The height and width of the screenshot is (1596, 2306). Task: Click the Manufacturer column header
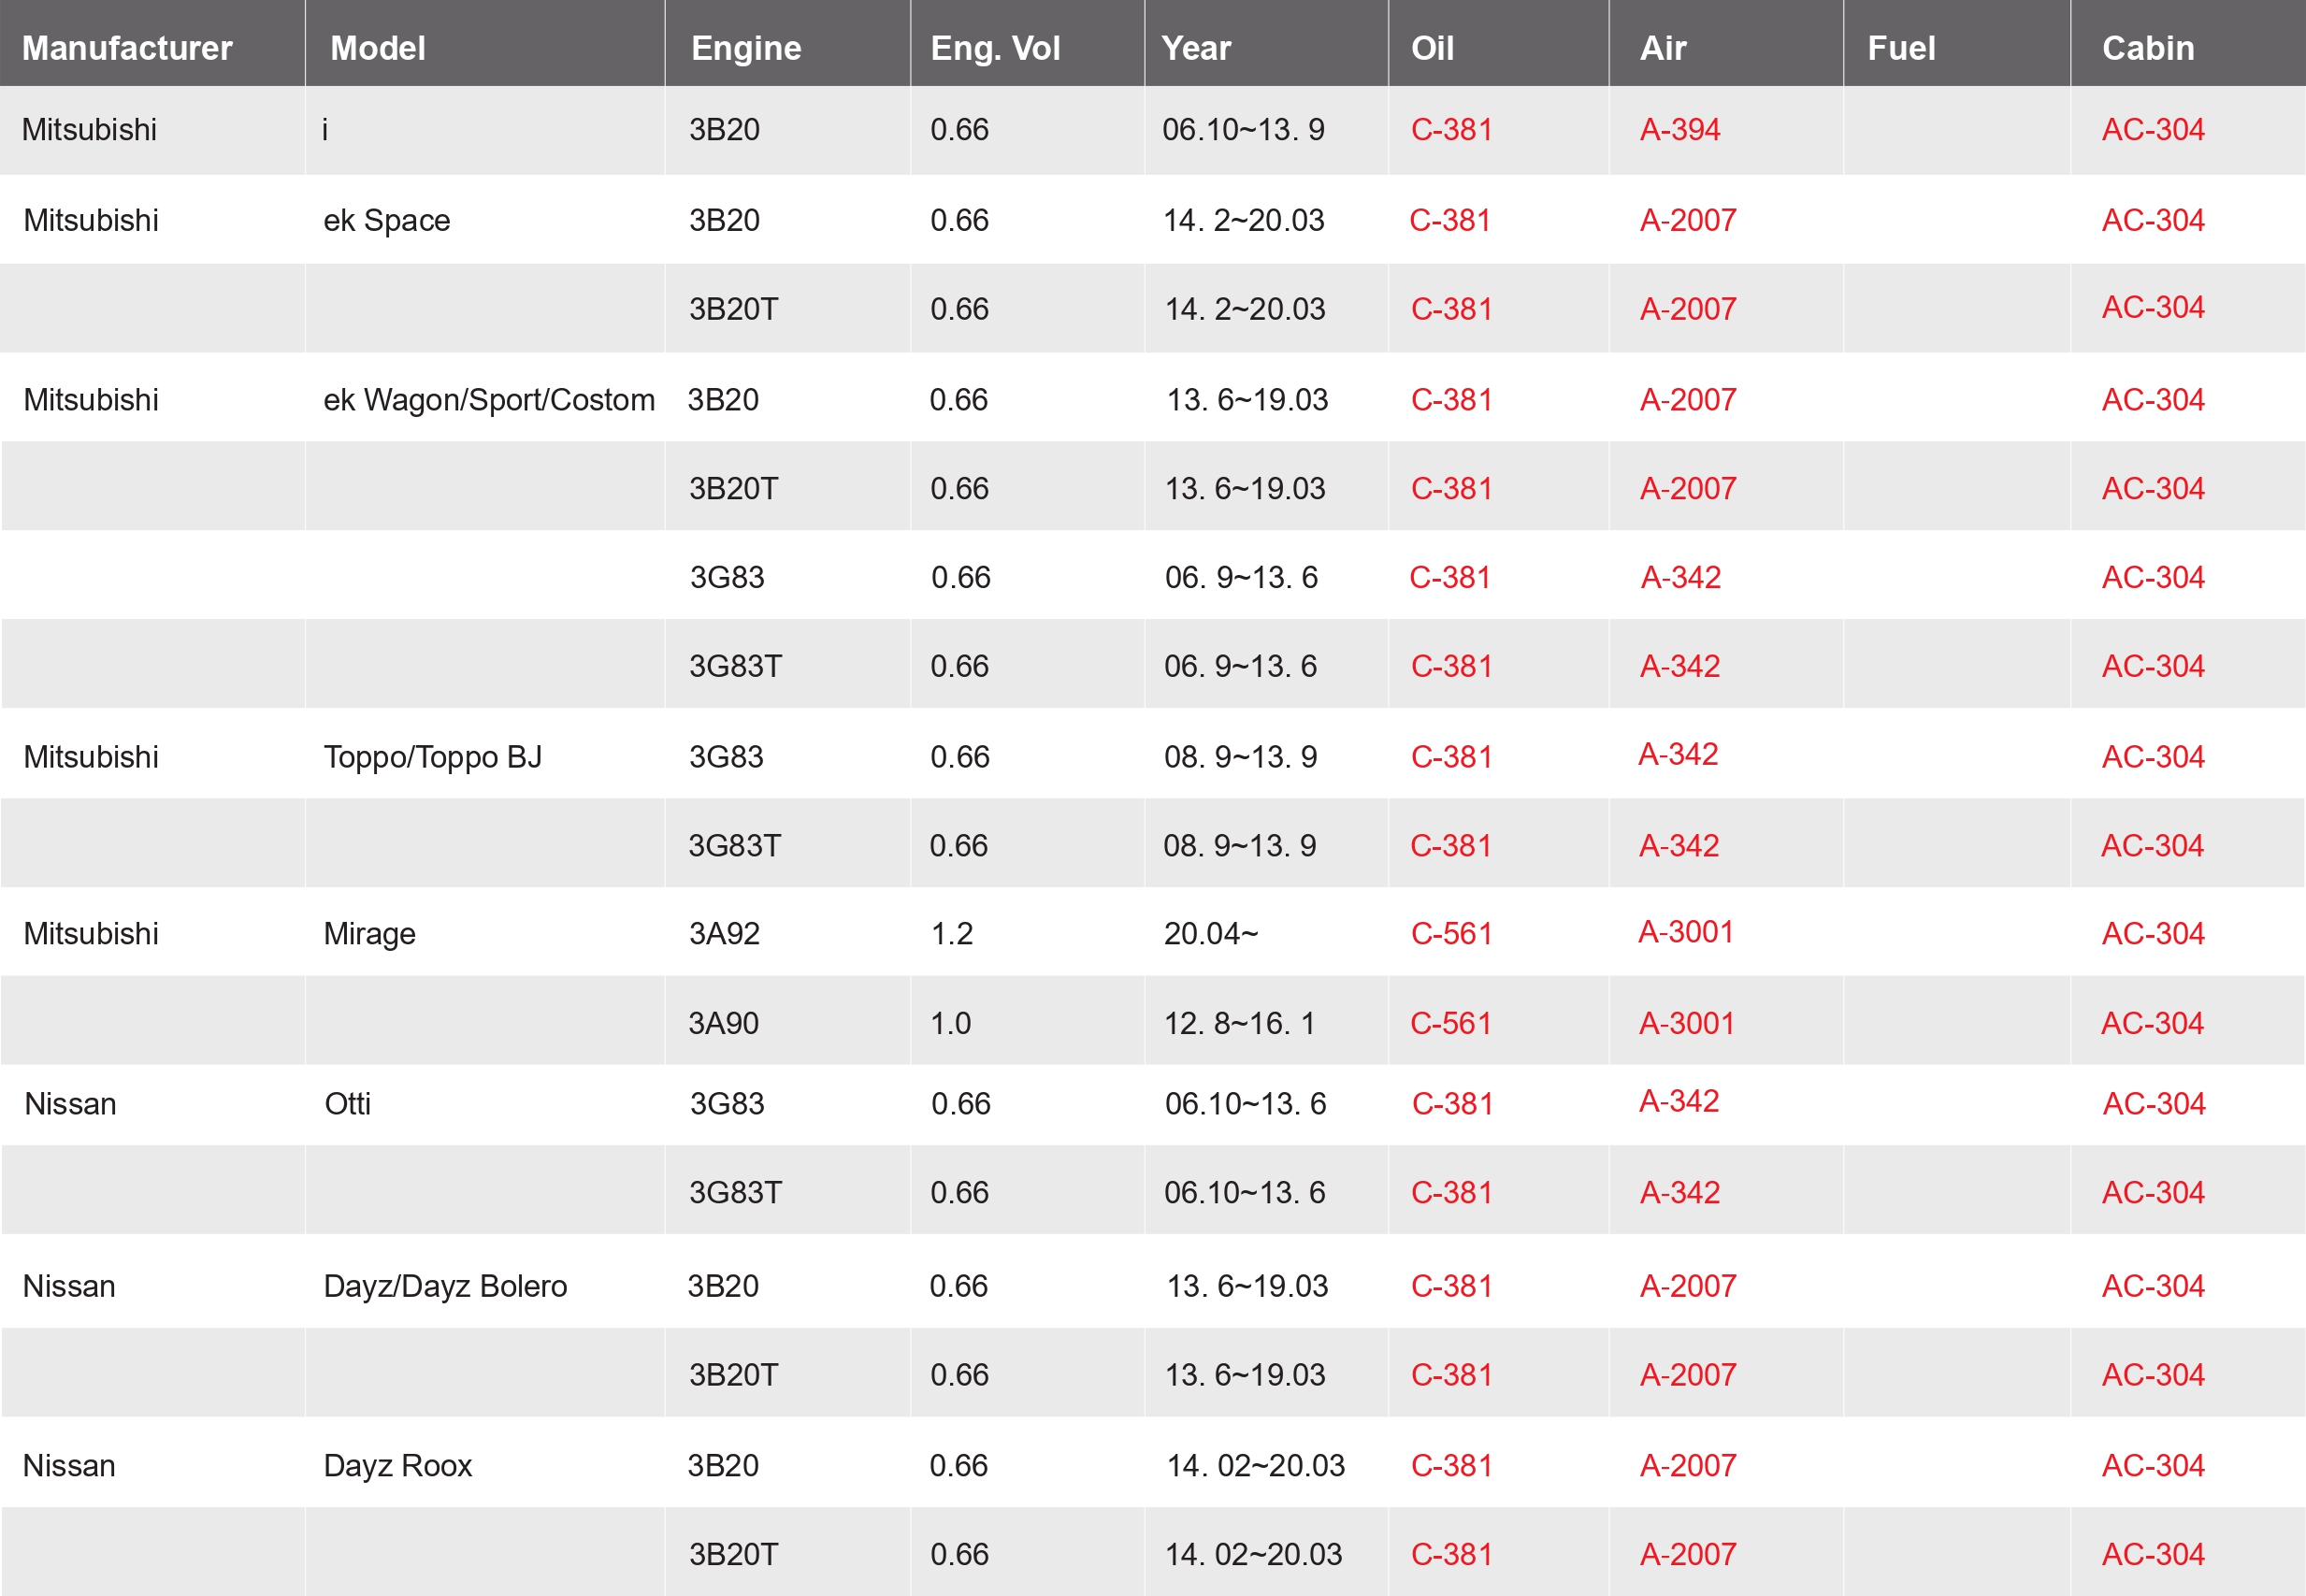[127, 48]
